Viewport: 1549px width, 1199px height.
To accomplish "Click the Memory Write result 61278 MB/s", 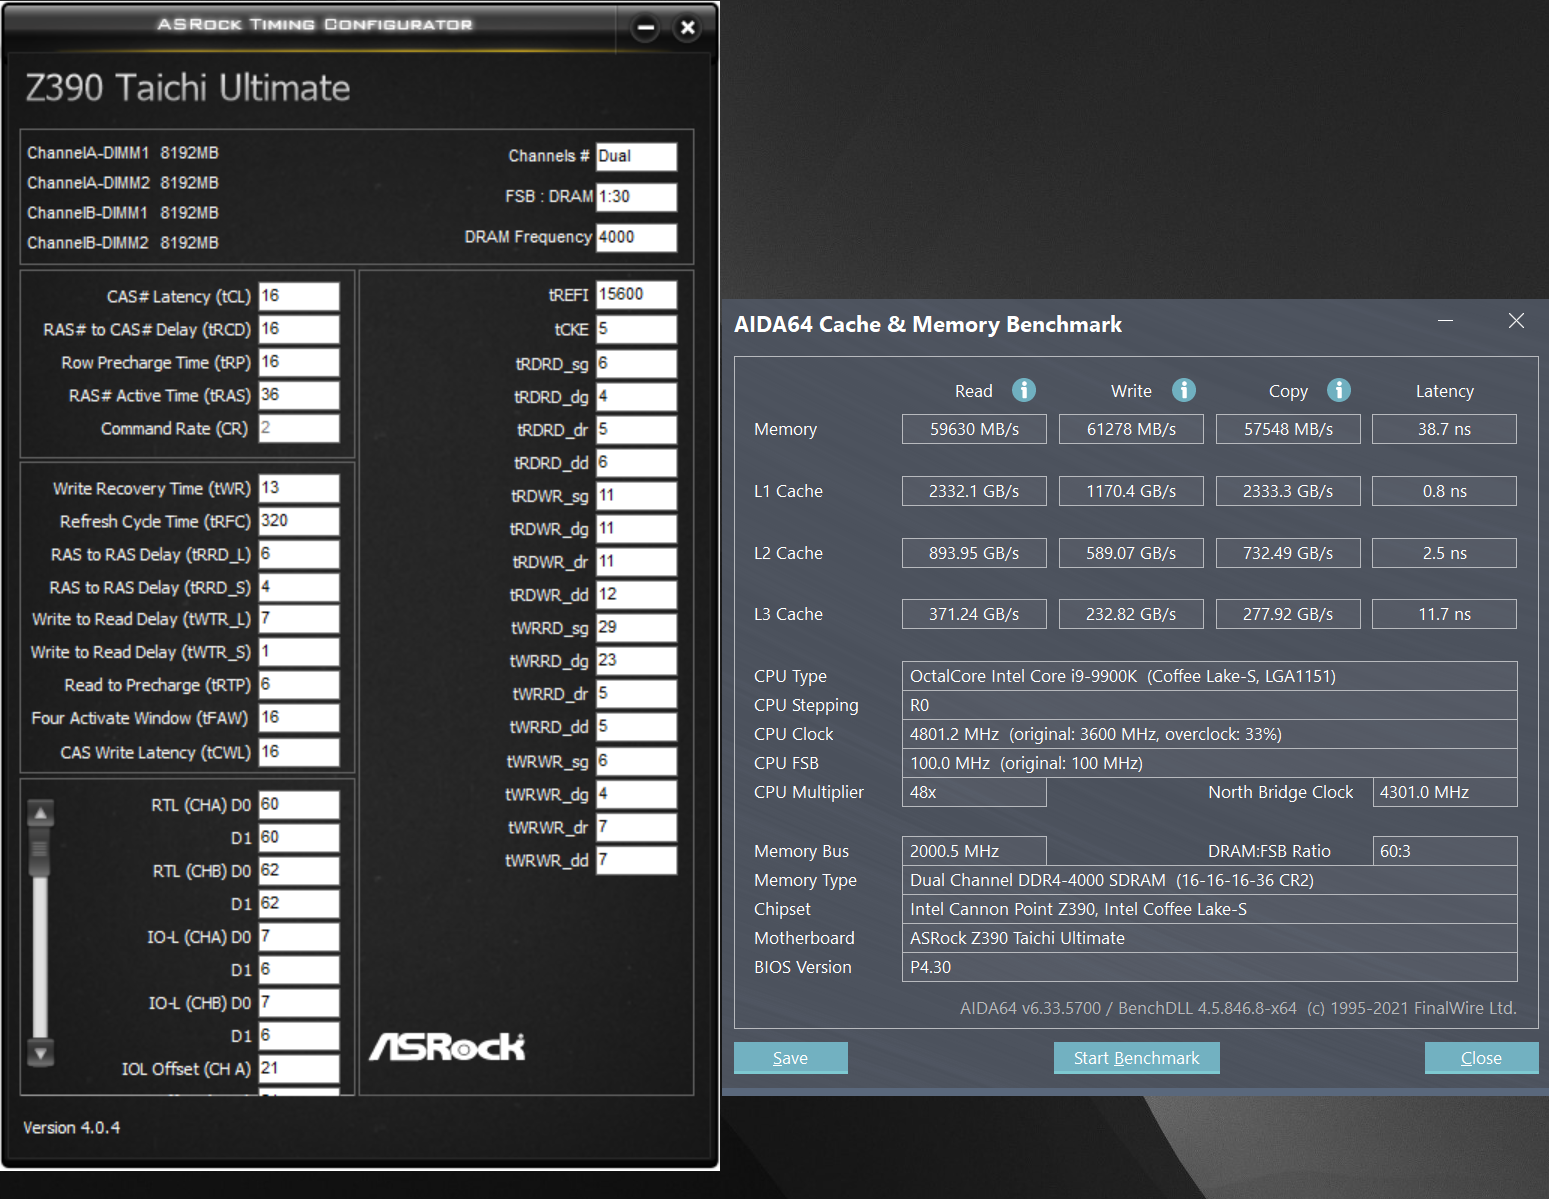I will click(1131, 429).
